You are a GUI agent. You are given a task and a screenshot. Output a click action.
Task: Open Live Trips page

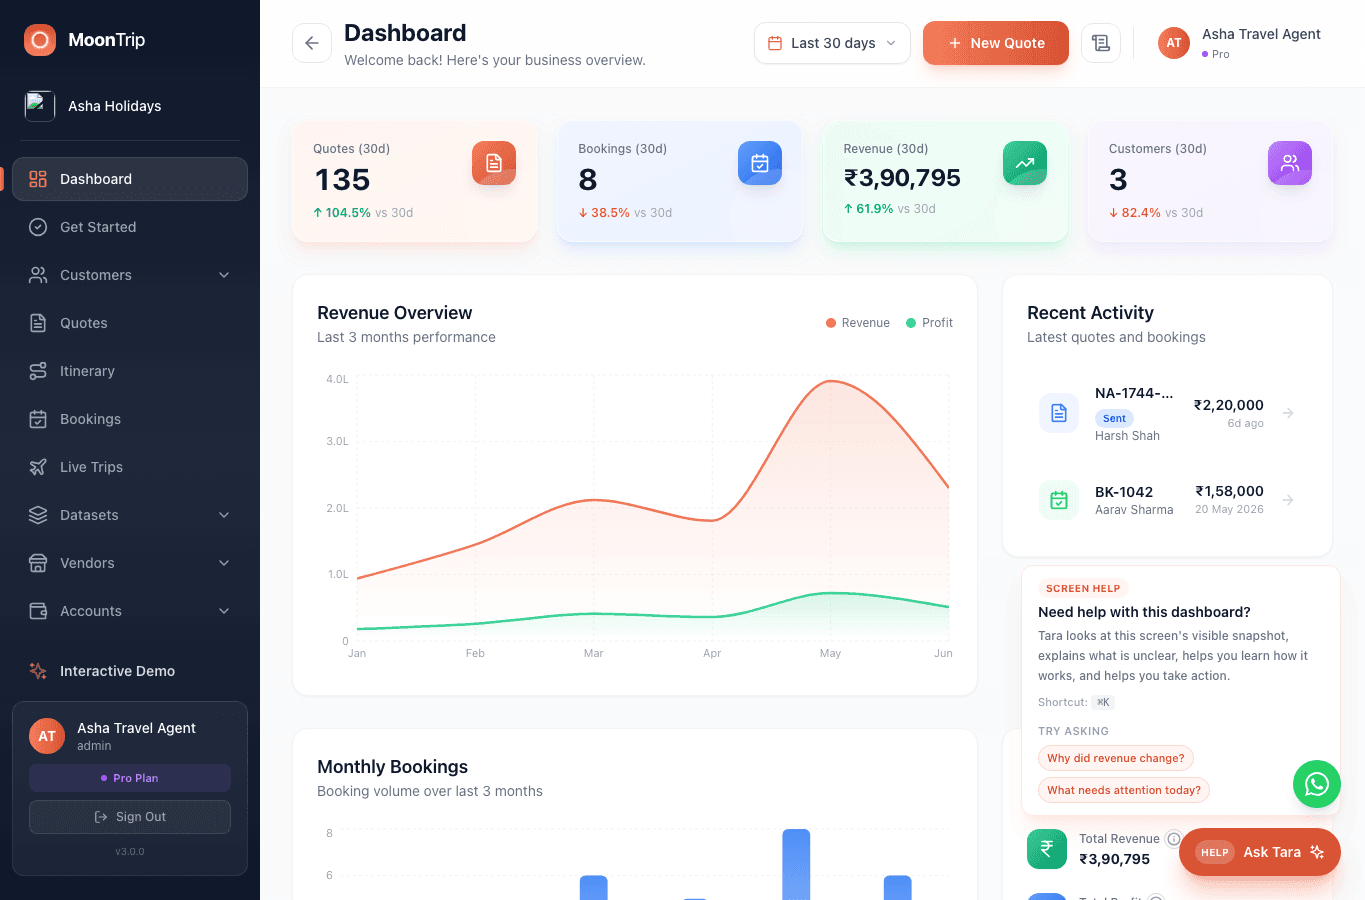point(130,467)
